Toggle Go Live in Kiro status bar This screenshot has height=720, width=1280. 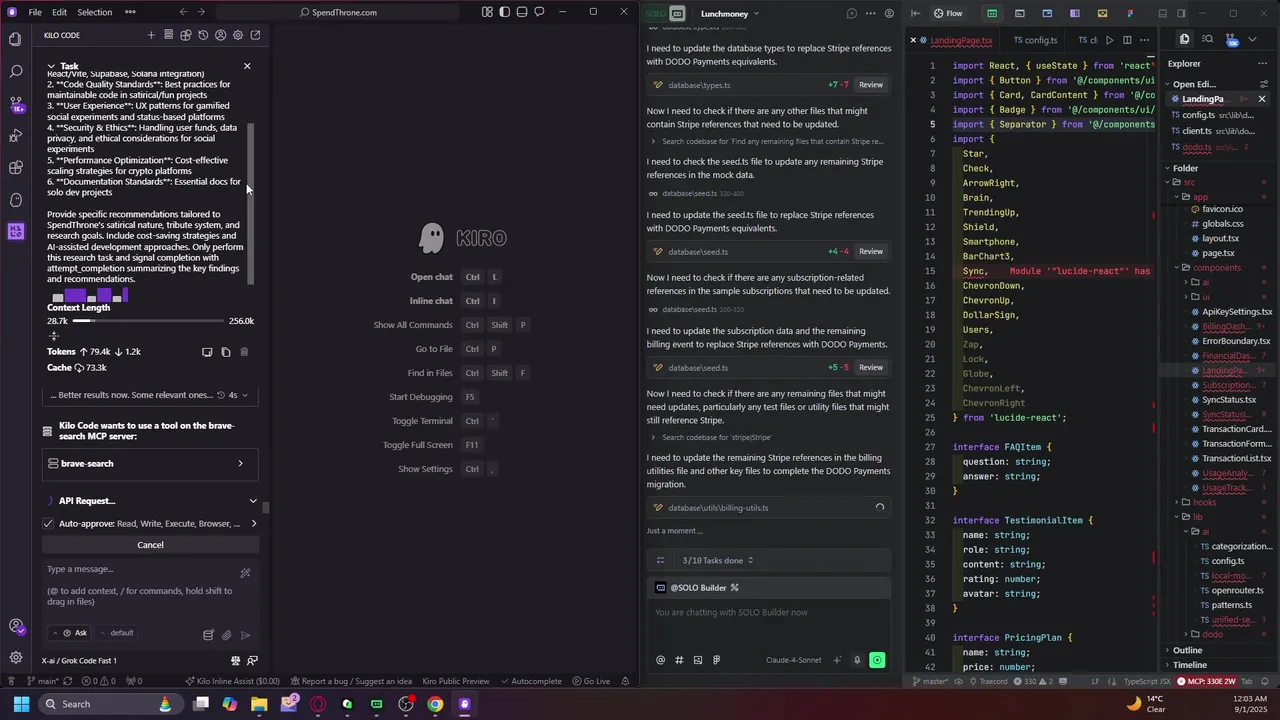(590, 681)
